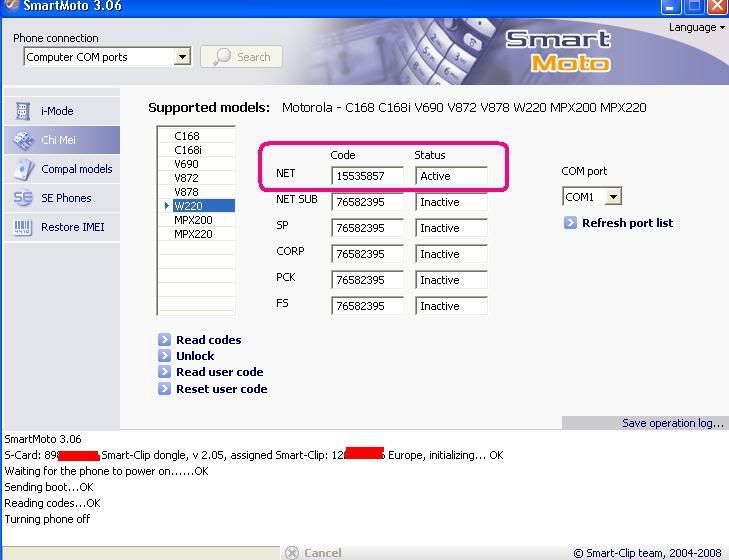Click log line 'Turning phone off'
729x560 pixels.
pos(47,519)
